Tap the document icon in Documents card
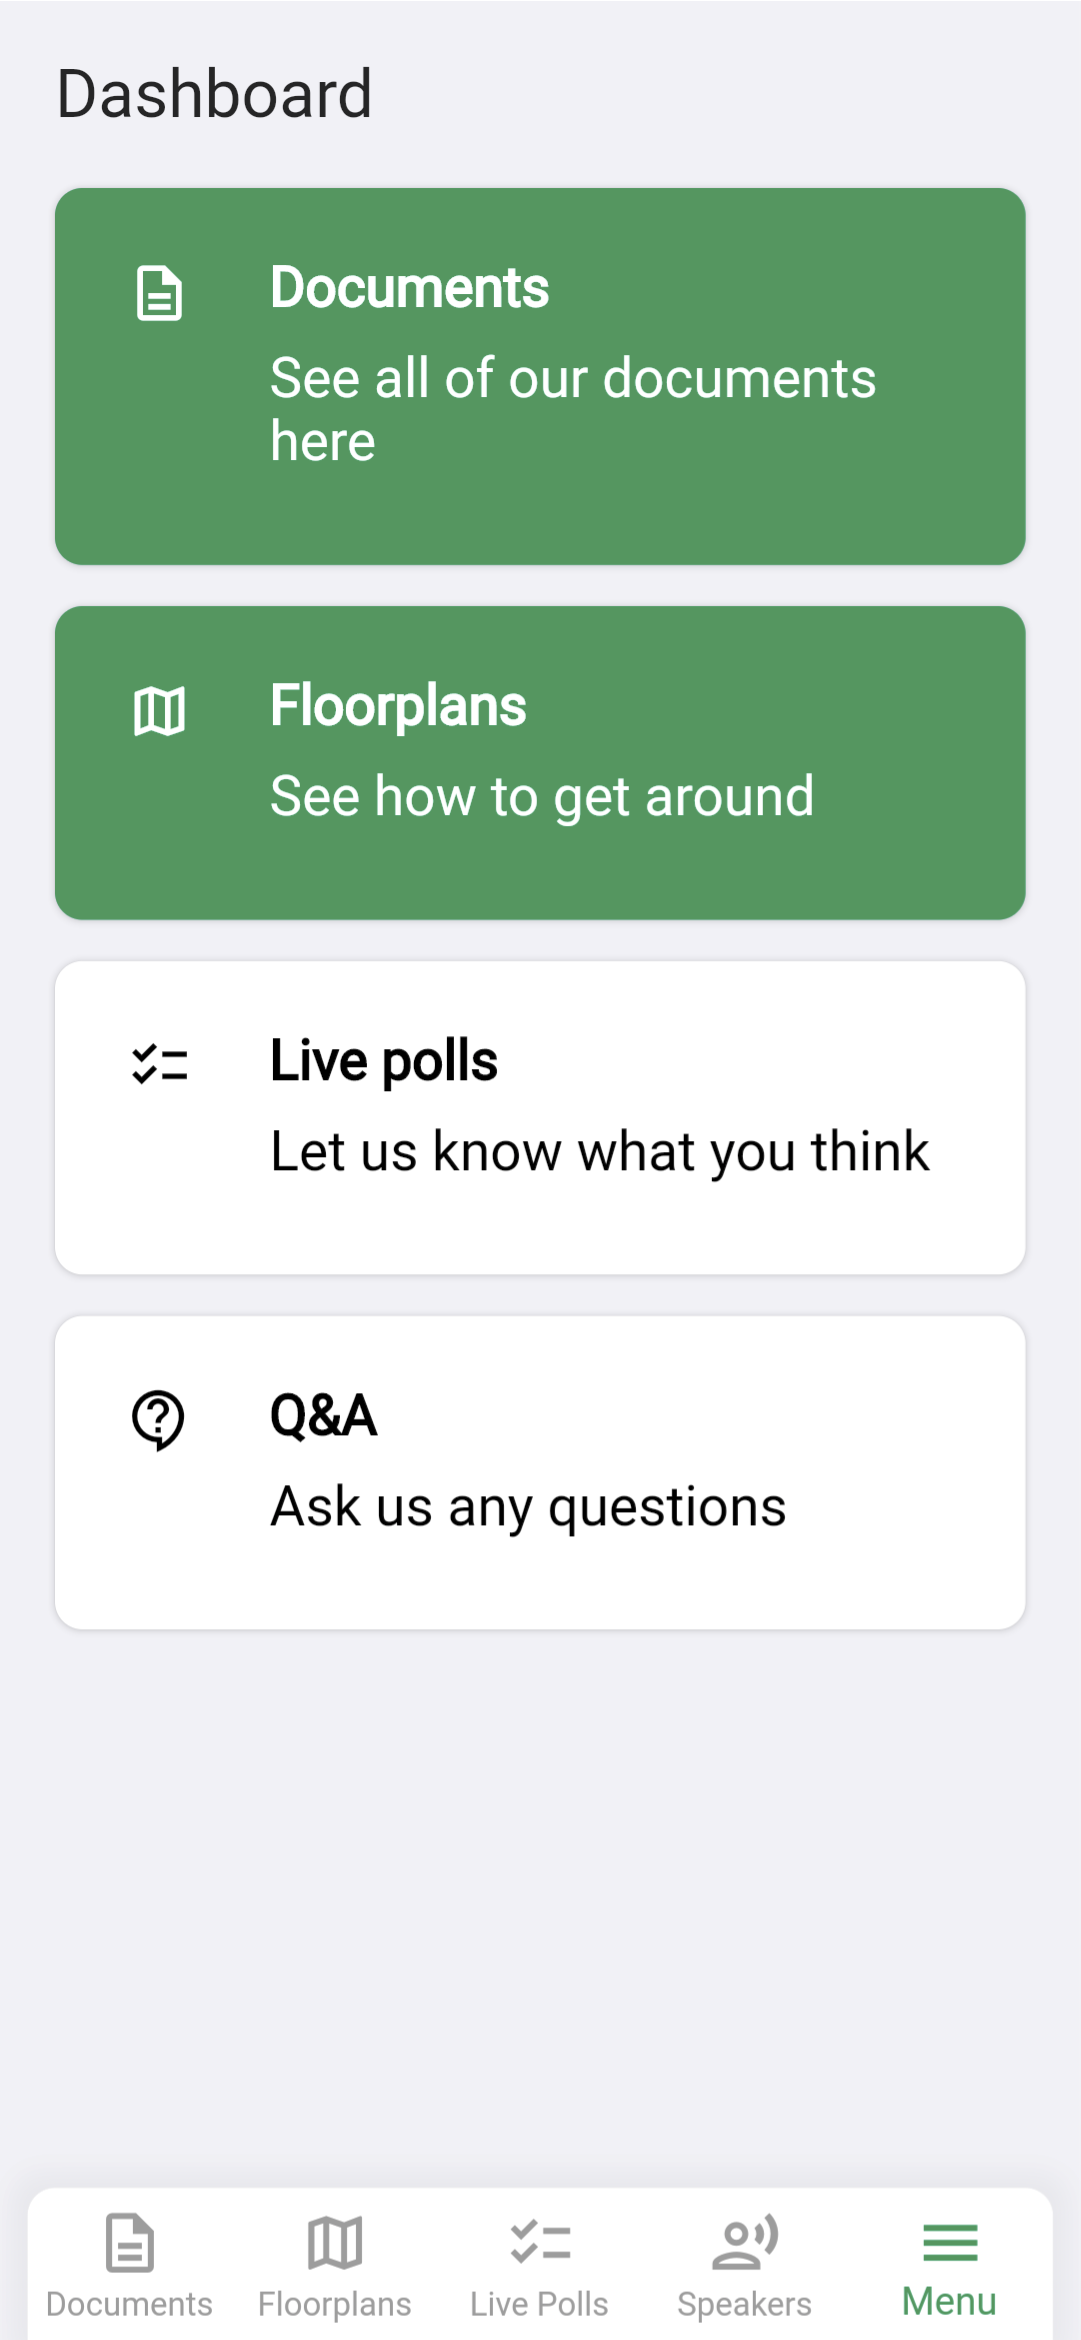 coord(159,293)
